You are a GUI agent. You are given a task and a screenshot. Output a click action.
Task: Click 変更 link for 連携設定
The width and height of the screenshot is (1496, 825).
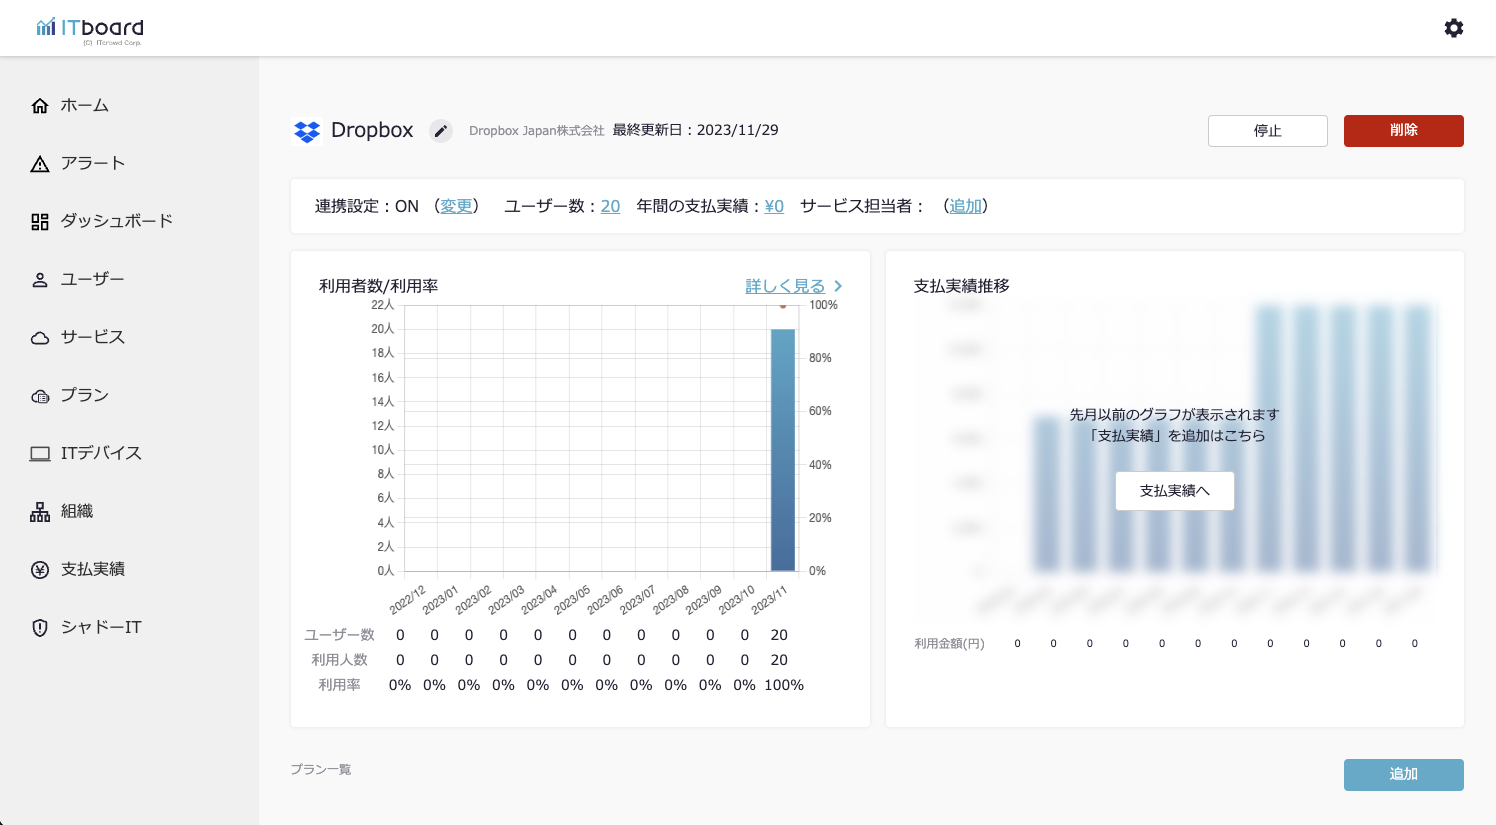point(456,206)
